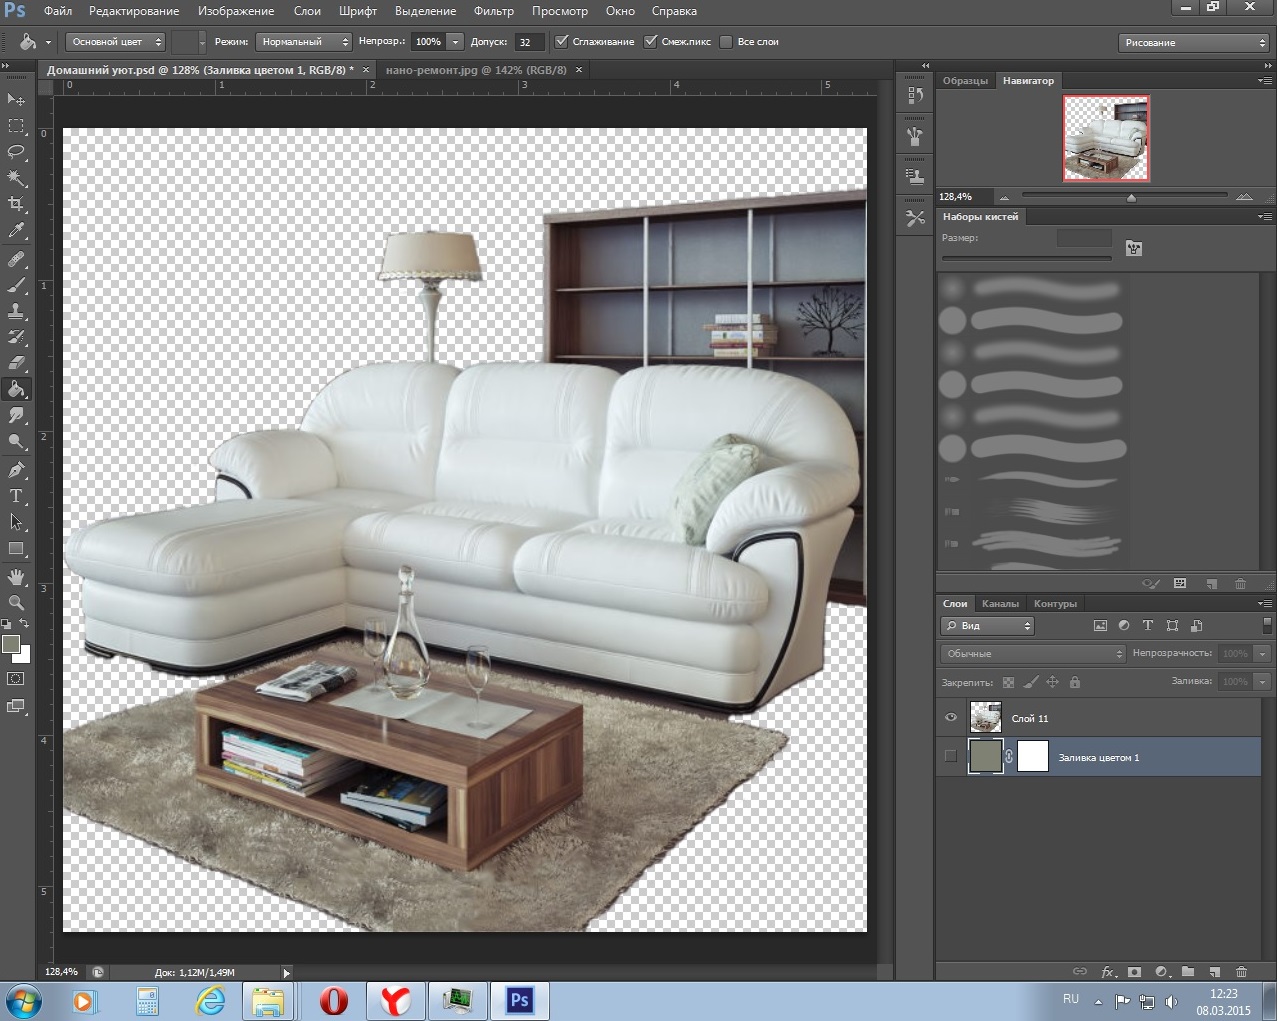This screenshot has height=1021, width=1279.
Task: Create new fill or adjustment layer
Action: click(1162, 971)
